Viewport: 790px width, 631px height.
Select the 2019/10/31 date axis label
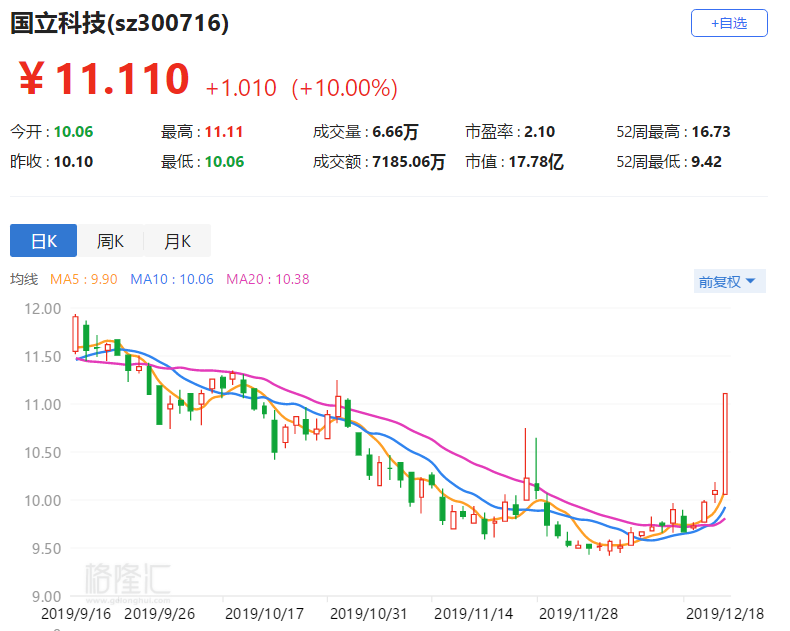368,613
